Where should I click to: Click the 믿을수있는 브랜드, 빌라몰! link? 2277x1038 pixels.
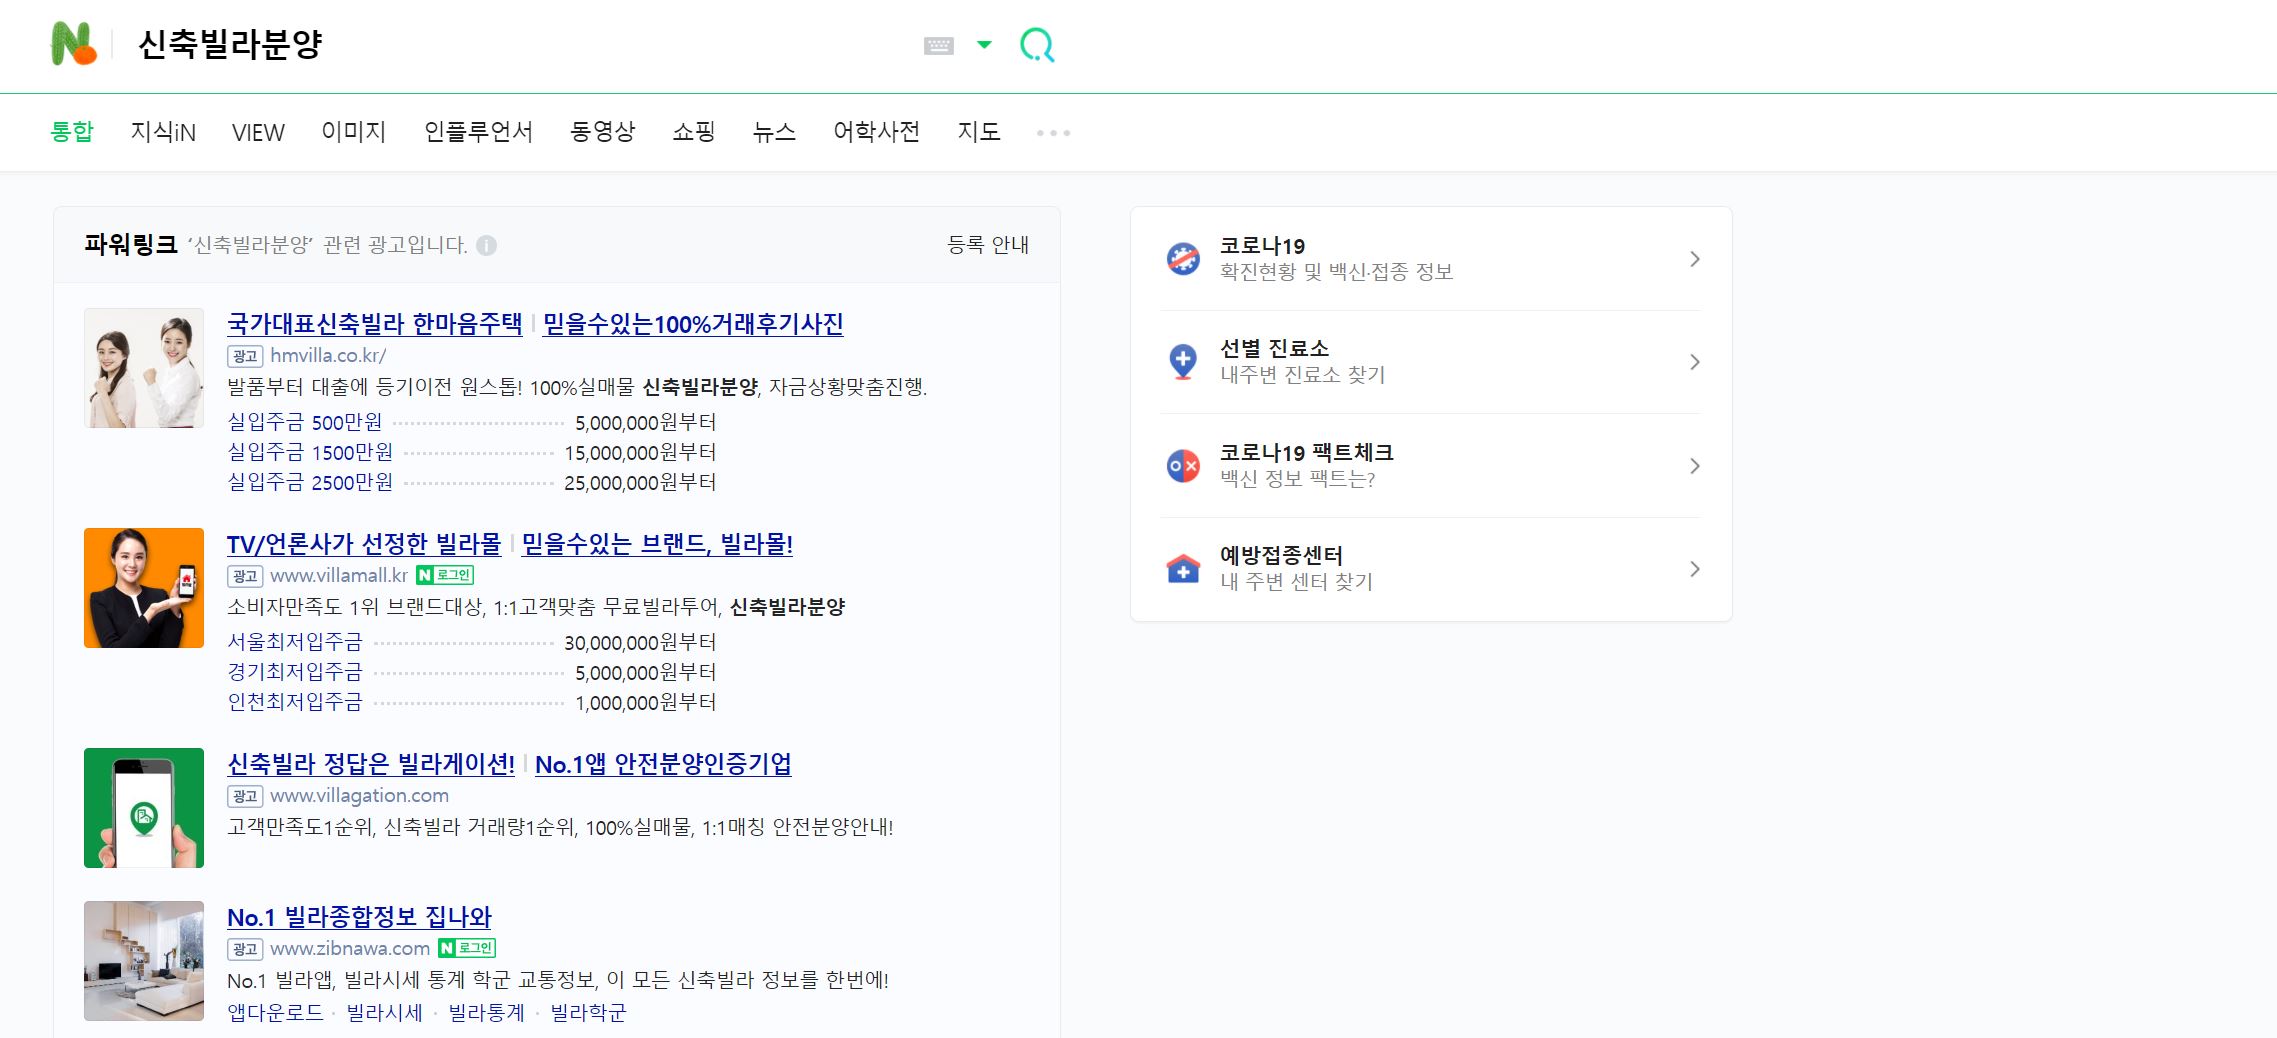(x=657, y=544)
